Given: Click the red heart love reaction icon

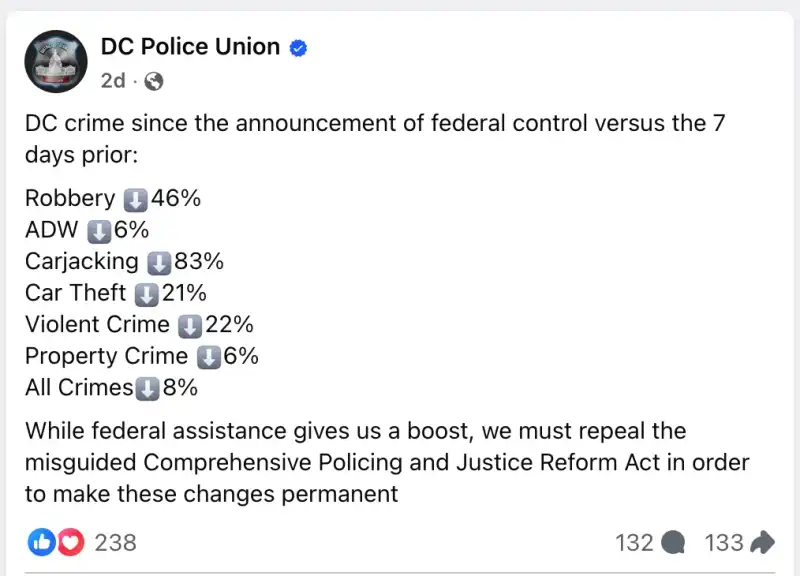Looking at the screenshot, I should click(68, 543).
